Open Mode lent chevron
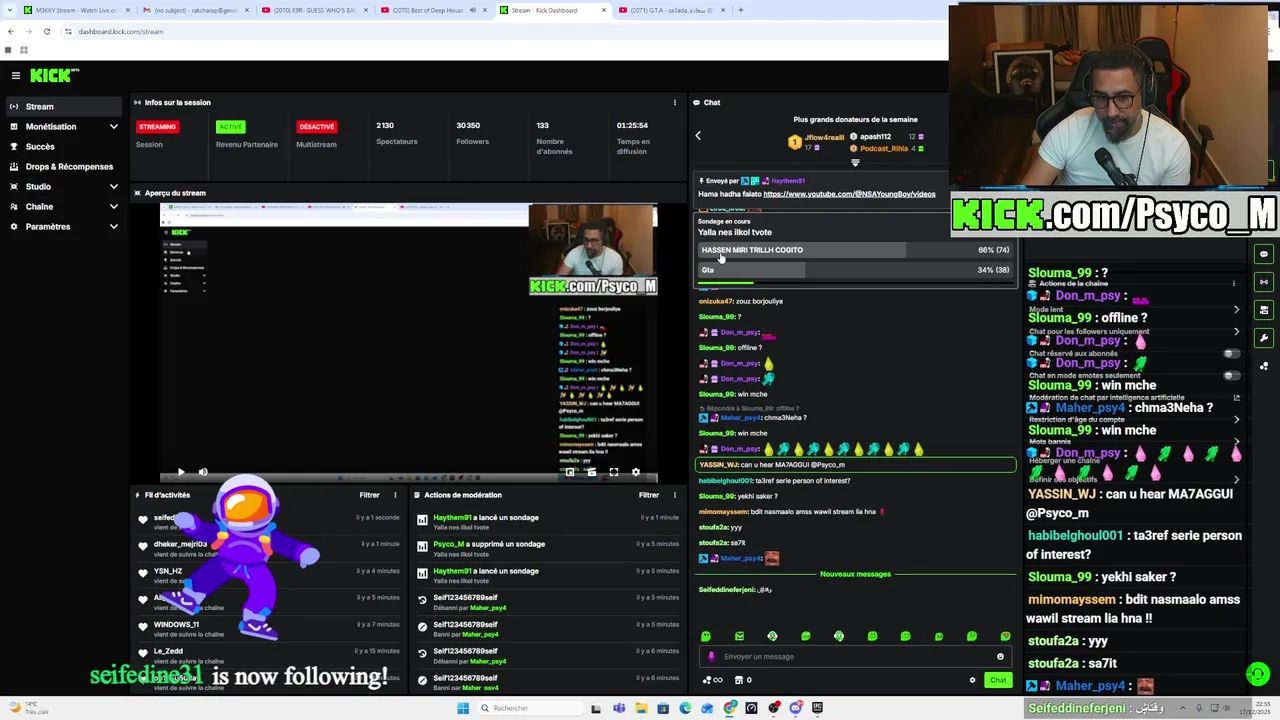The height and width of the screenshot is (720, 1280). (x=1236, y=309)
